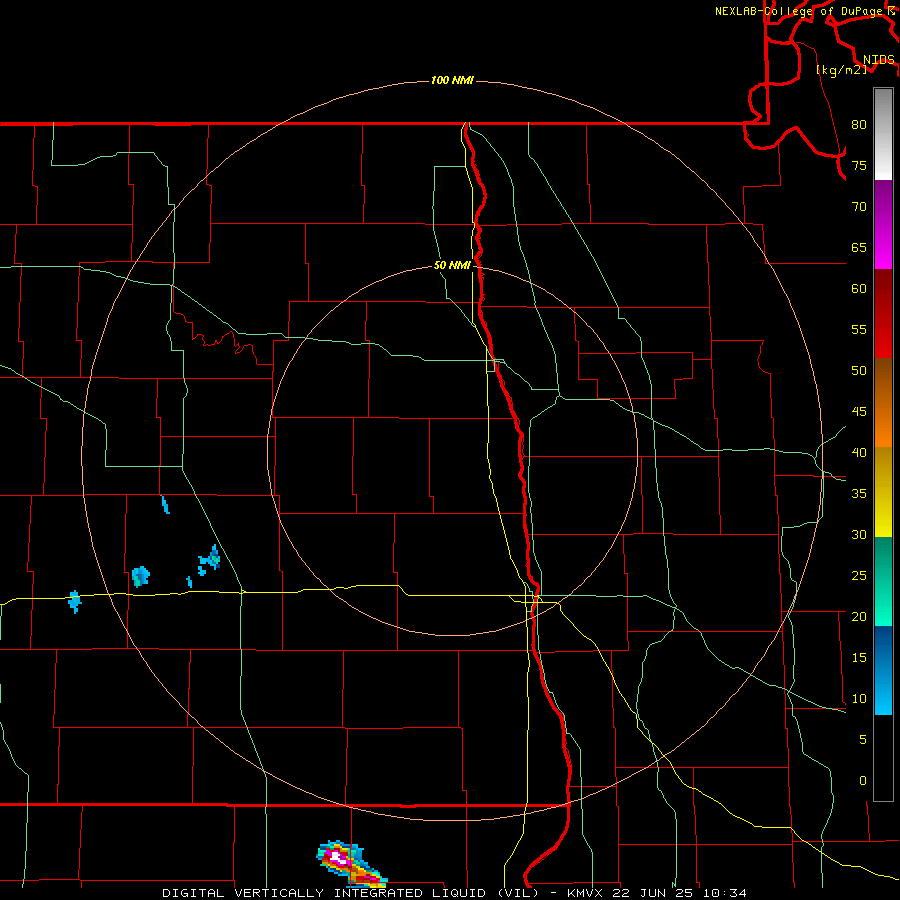The image size is (900, 900).
Task: Click the intense multicolored storm cell at the bottom
Action: click(x=351, y=864)
